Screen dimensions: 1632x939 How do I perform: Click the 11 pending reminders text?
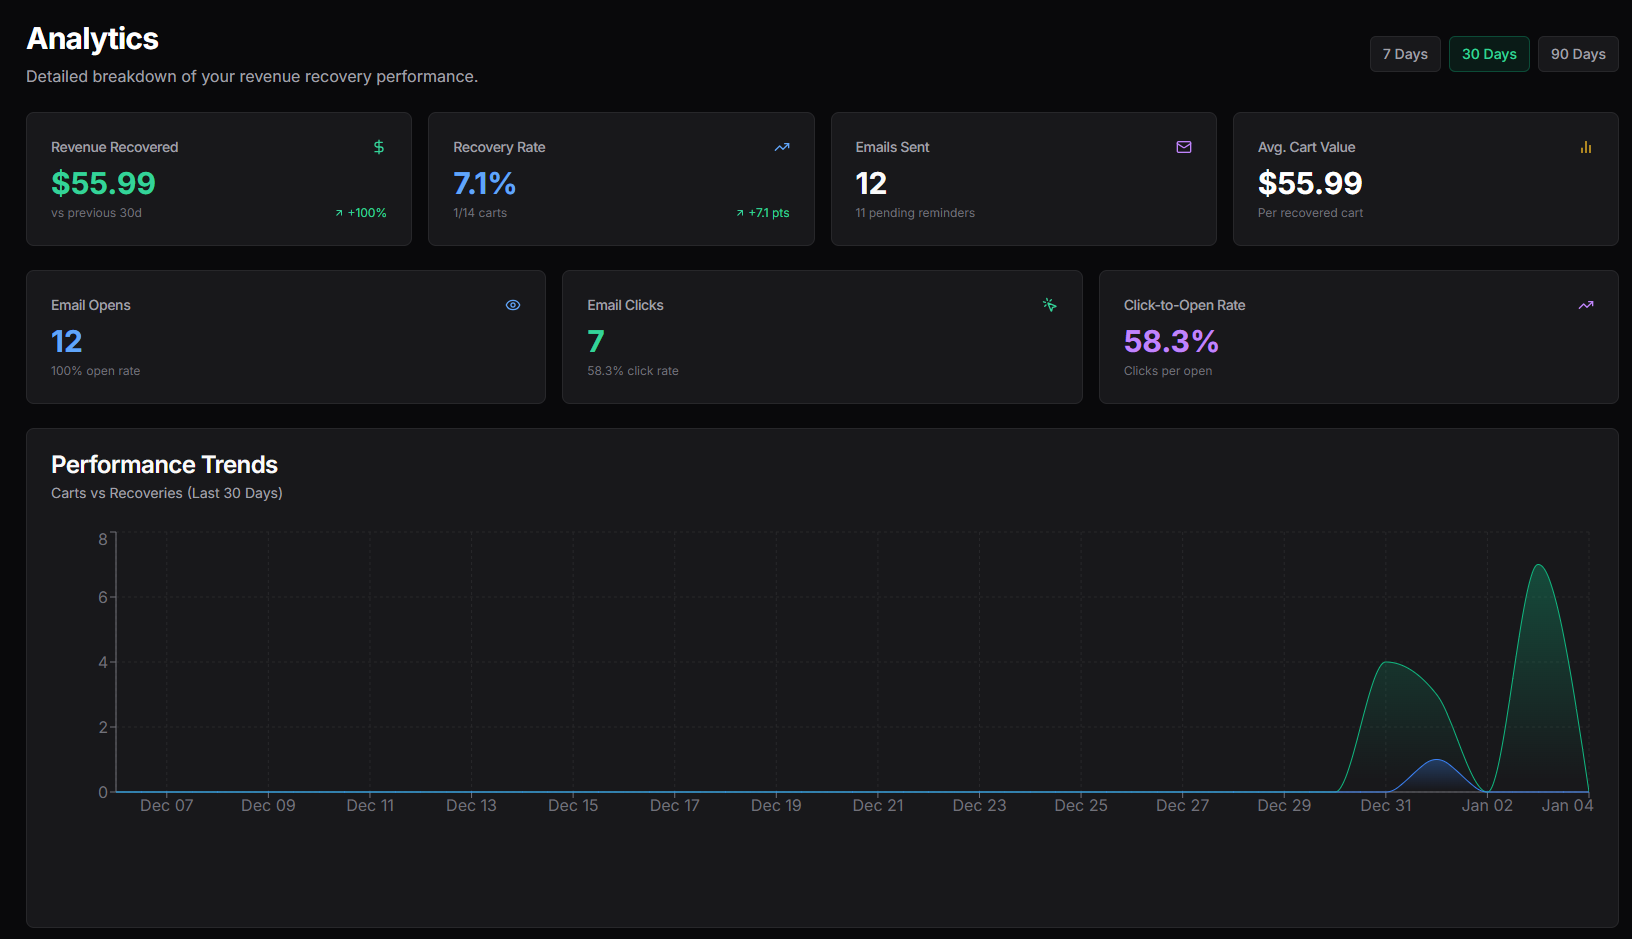[915, 212]
